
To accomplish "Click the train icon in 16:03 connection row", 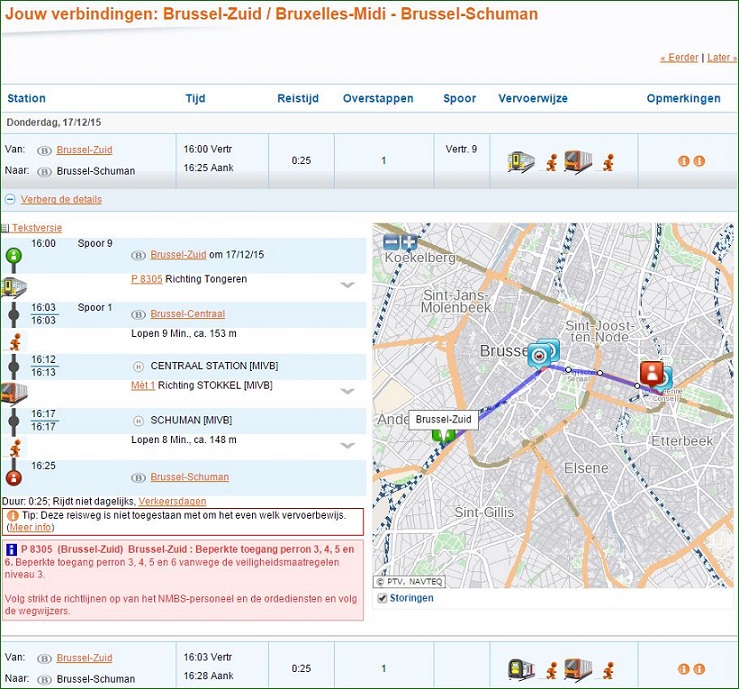I will (520, 669).
